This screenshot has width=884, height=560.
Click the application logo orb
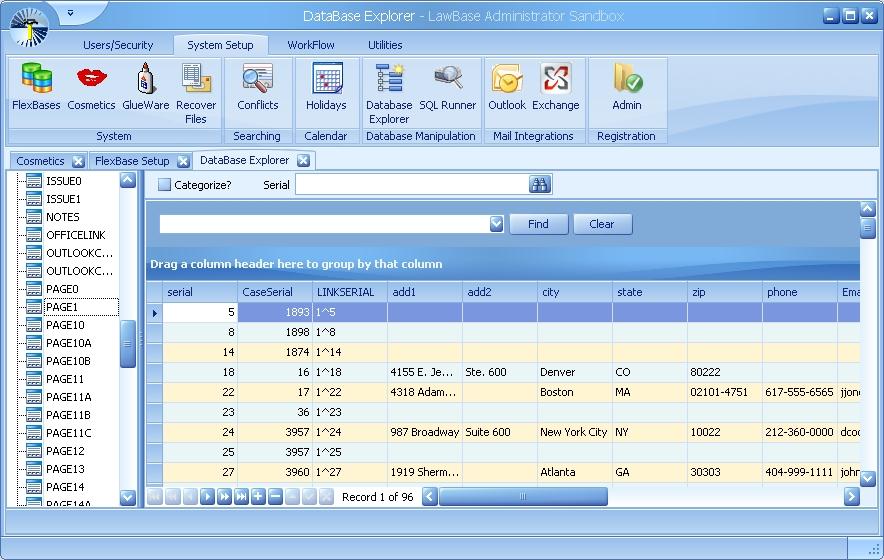(x=29, y=27)
